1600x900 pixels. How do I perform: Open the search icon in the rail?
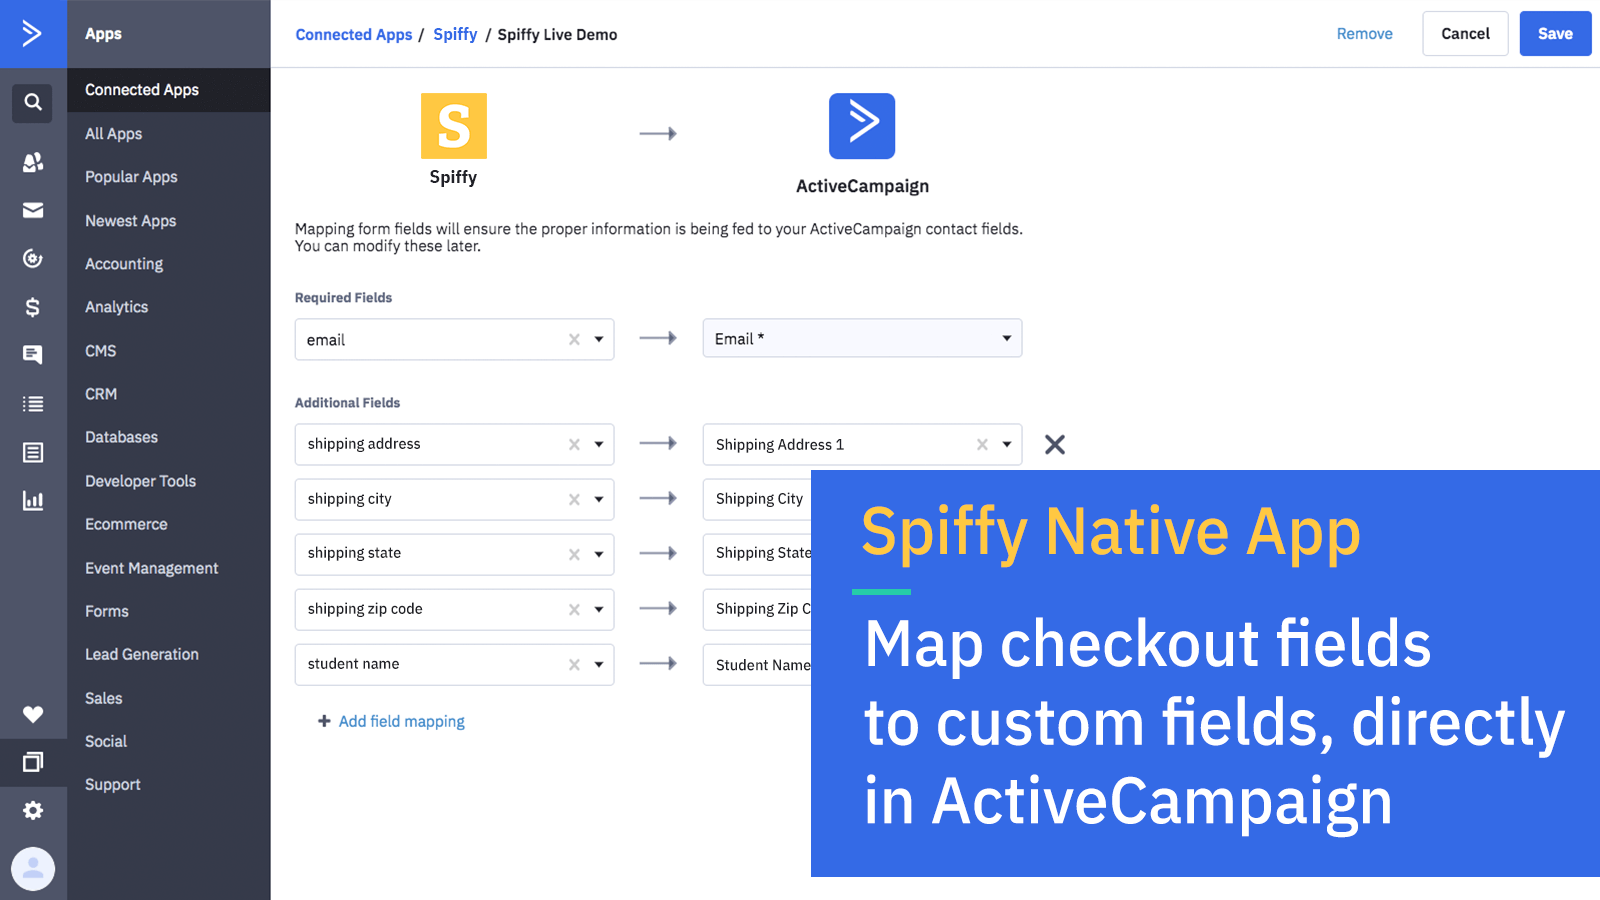tap(33, 102)
